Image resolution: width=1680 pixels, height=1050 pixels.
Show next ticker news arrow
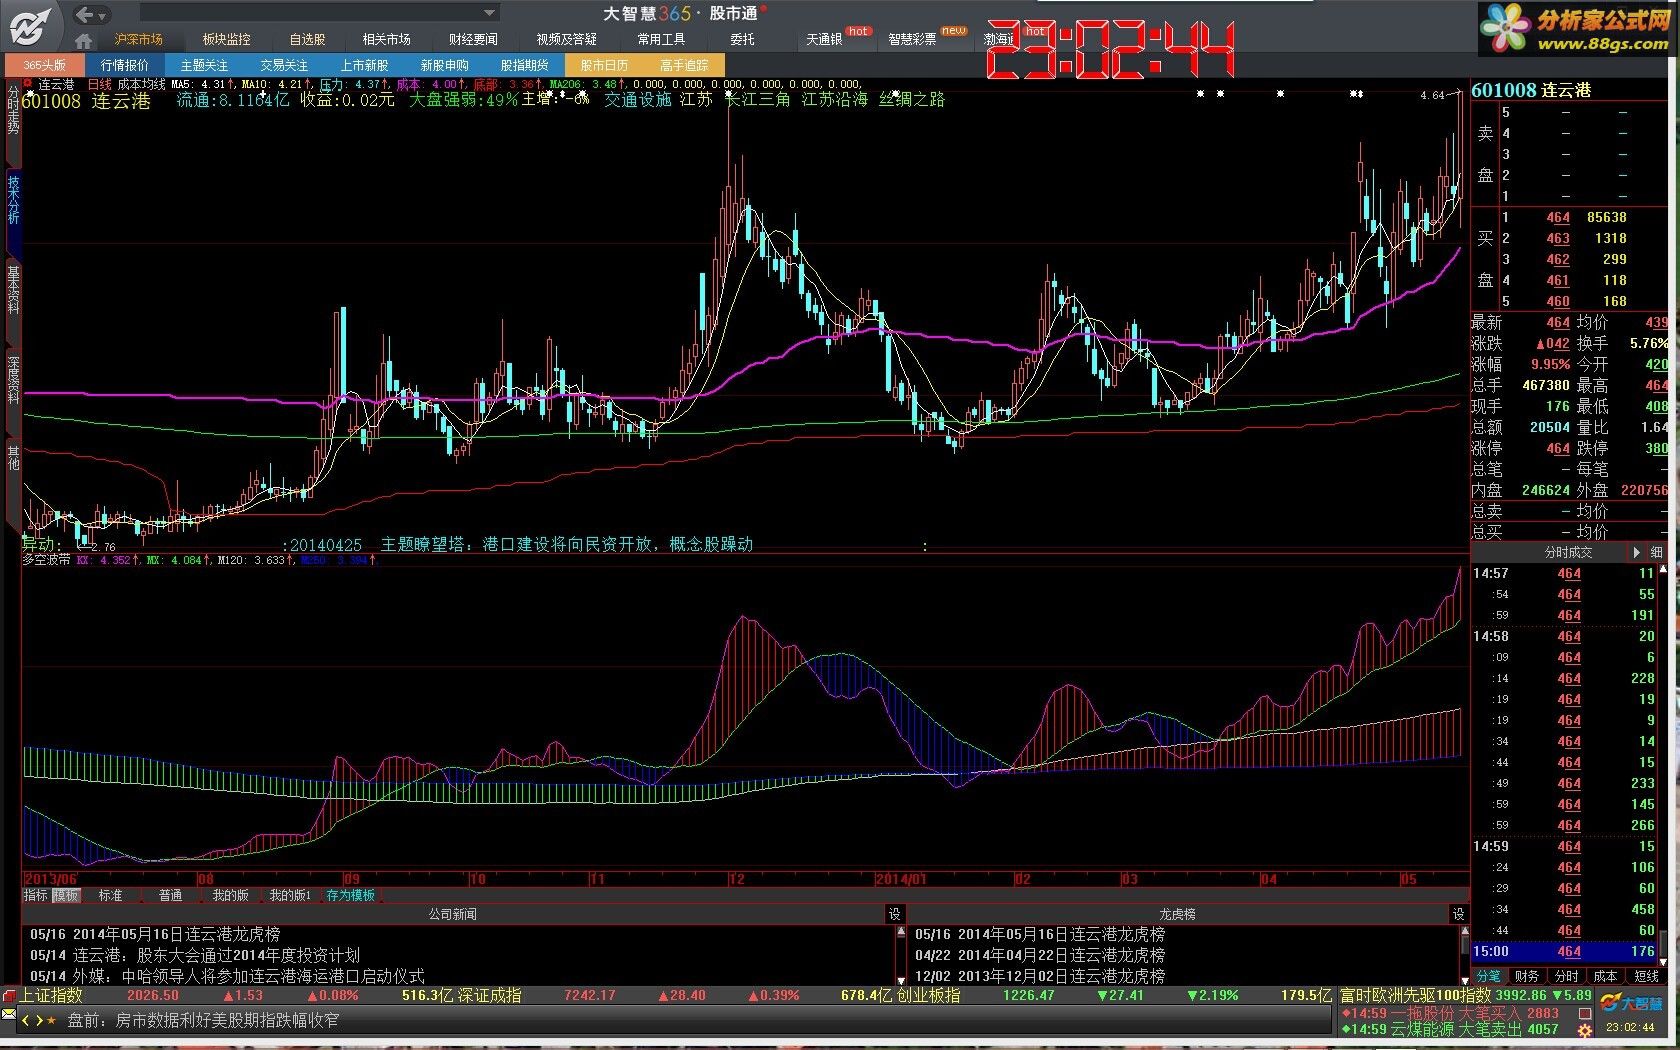pos(39,1020)
